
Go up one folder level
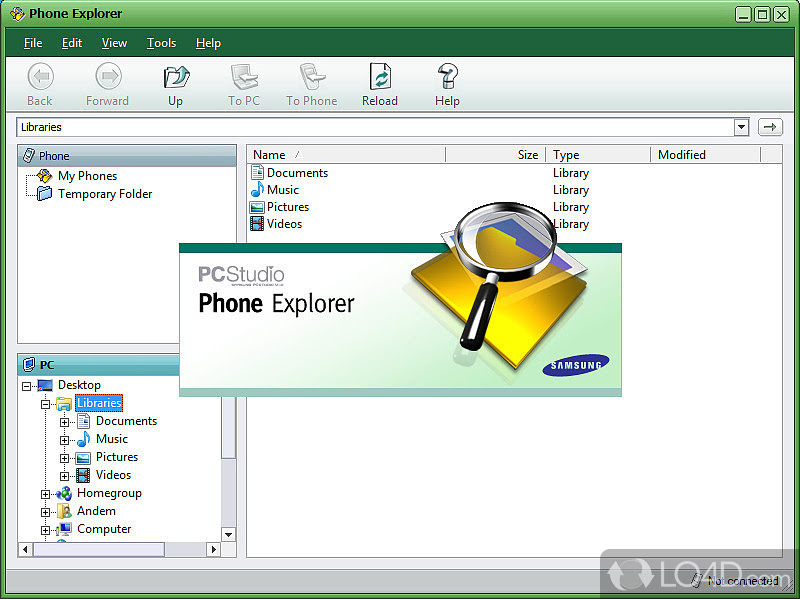tap(176, 85)
